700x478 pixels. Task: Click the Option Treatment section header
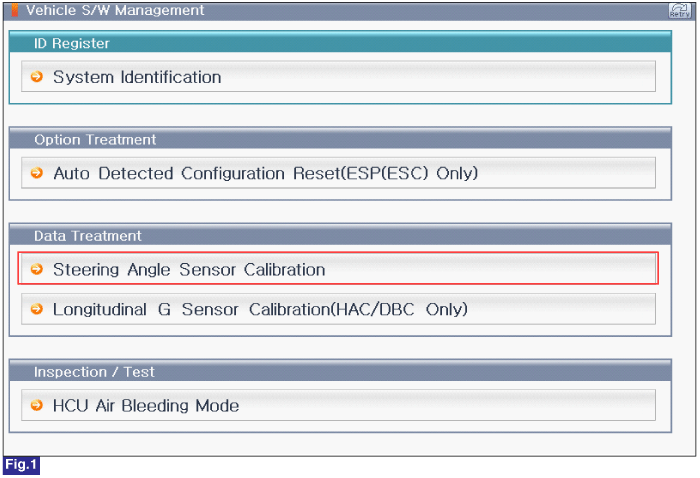click(x=340, y=139)
